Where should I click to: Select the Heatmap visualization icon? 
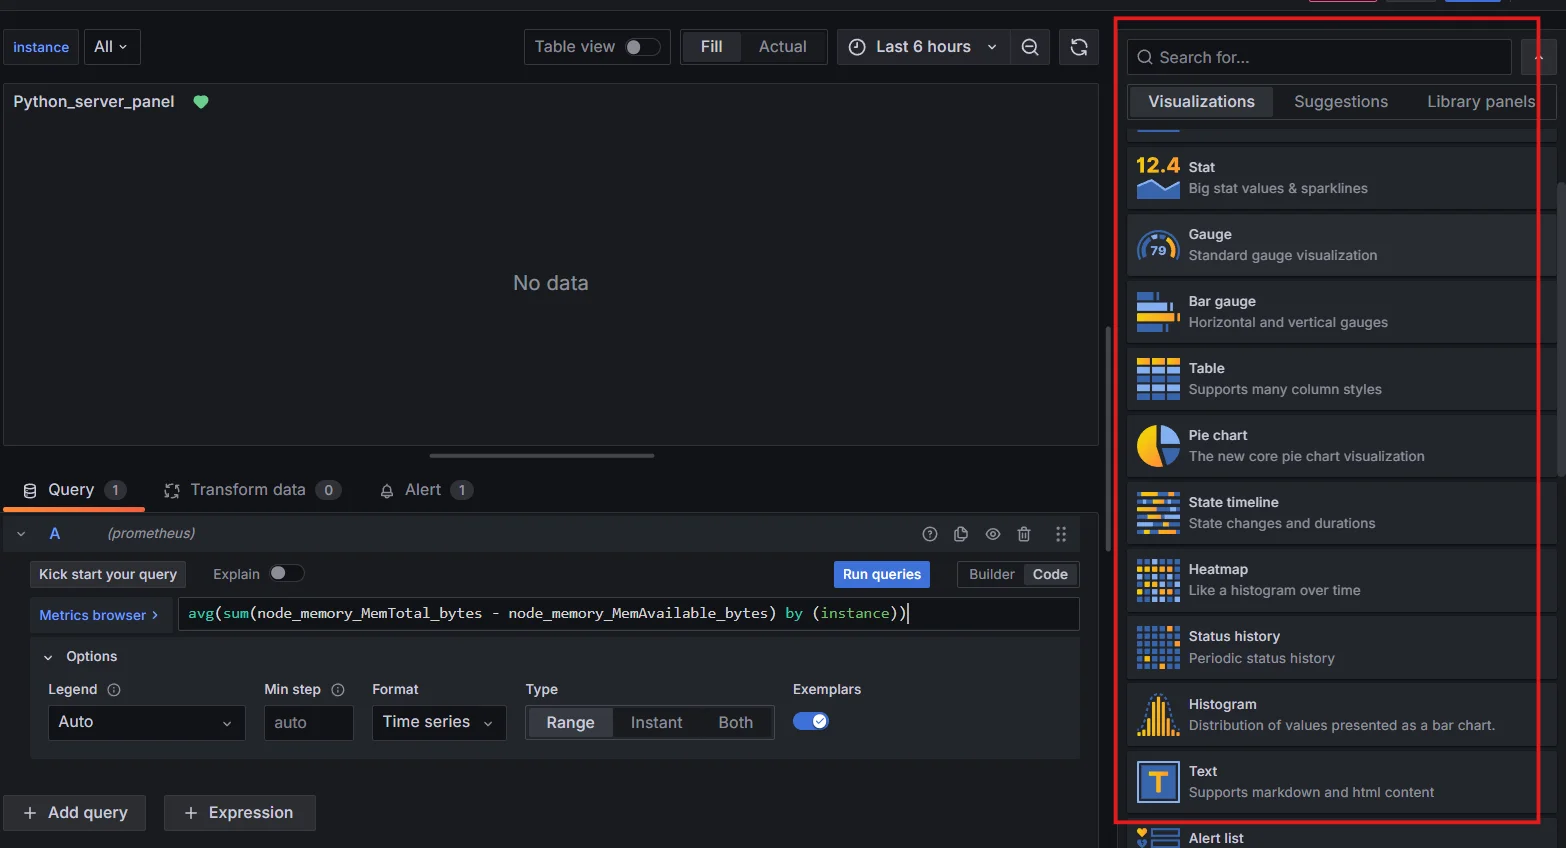(x=1158, y=580)
